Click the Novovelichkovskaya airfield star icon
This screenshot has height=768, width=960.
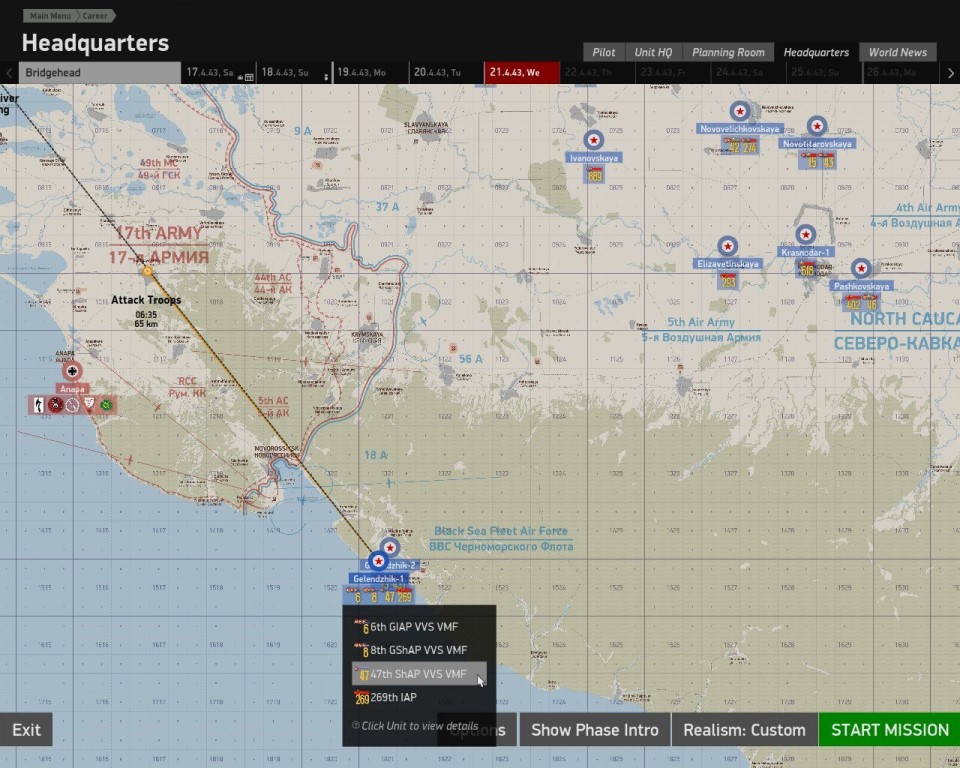tap(740, 111)
